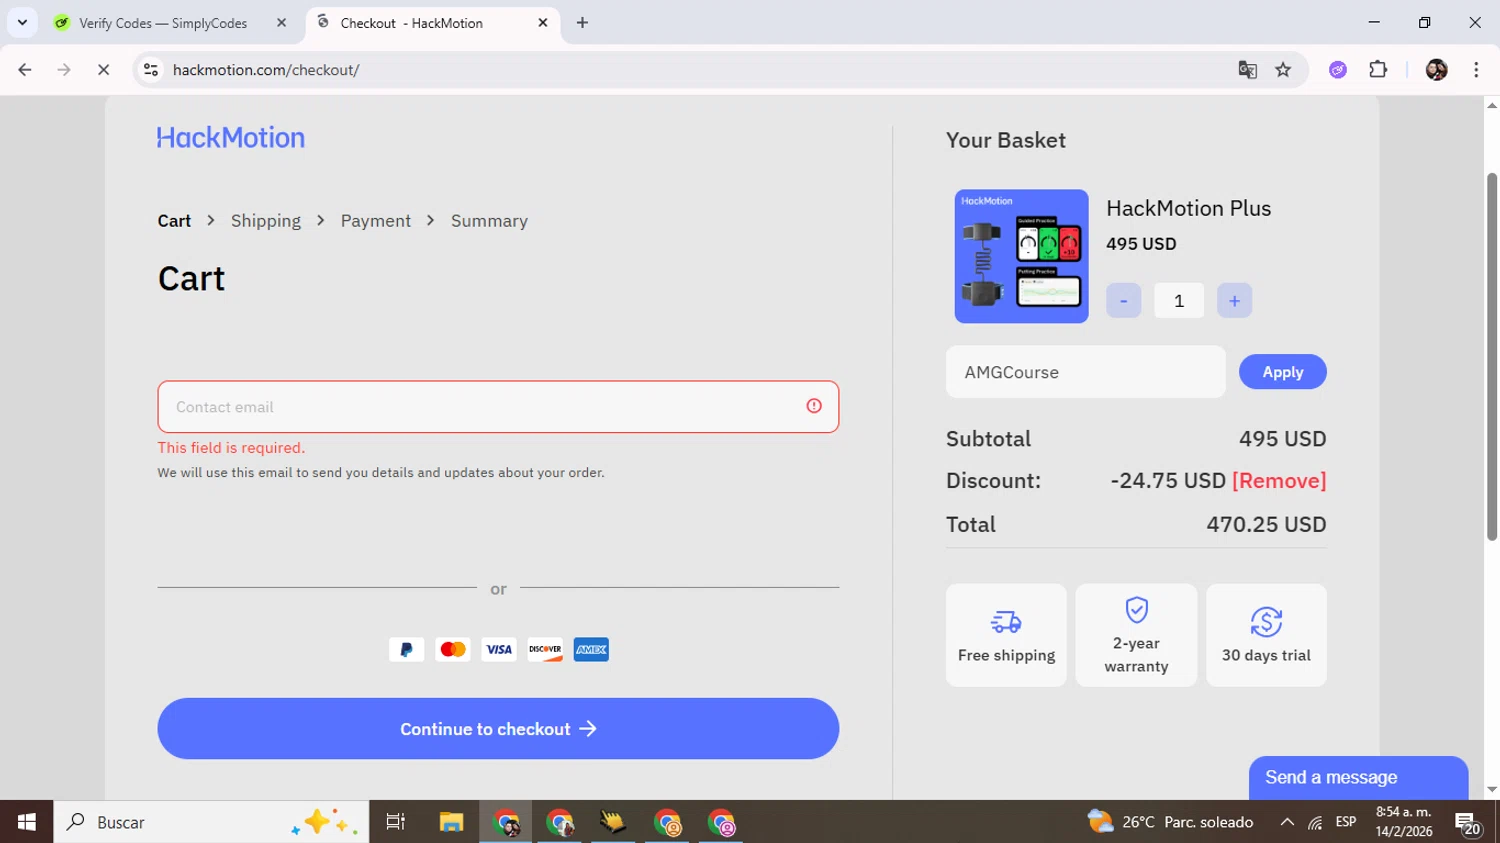The width and height of the screenshot is (1500, 843).
Task: Open the Extensions puzzle menu
Action: coord(1378,70)
